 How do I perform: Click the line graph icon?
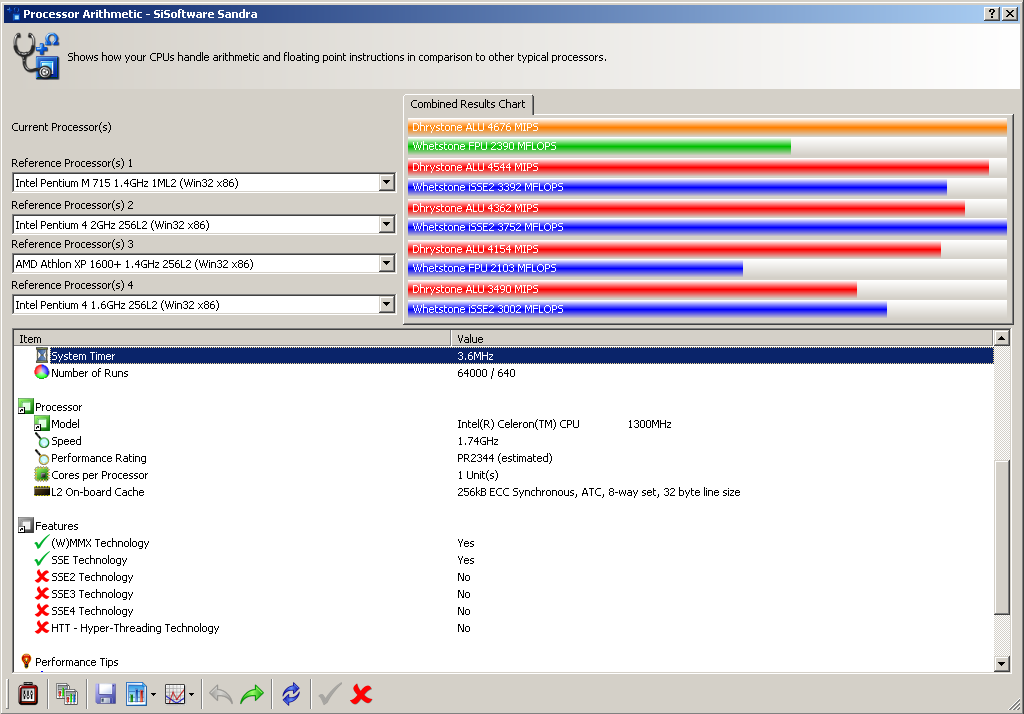click(x=175, y=694)
